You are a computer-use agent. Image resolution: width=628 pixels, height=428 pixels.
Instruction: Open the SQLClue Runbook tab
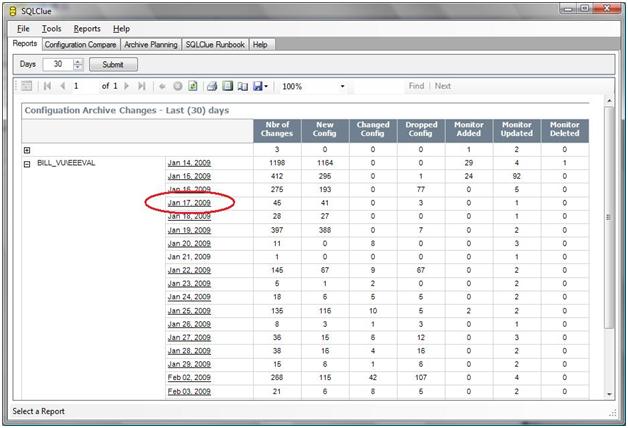(x=214, y=45)
